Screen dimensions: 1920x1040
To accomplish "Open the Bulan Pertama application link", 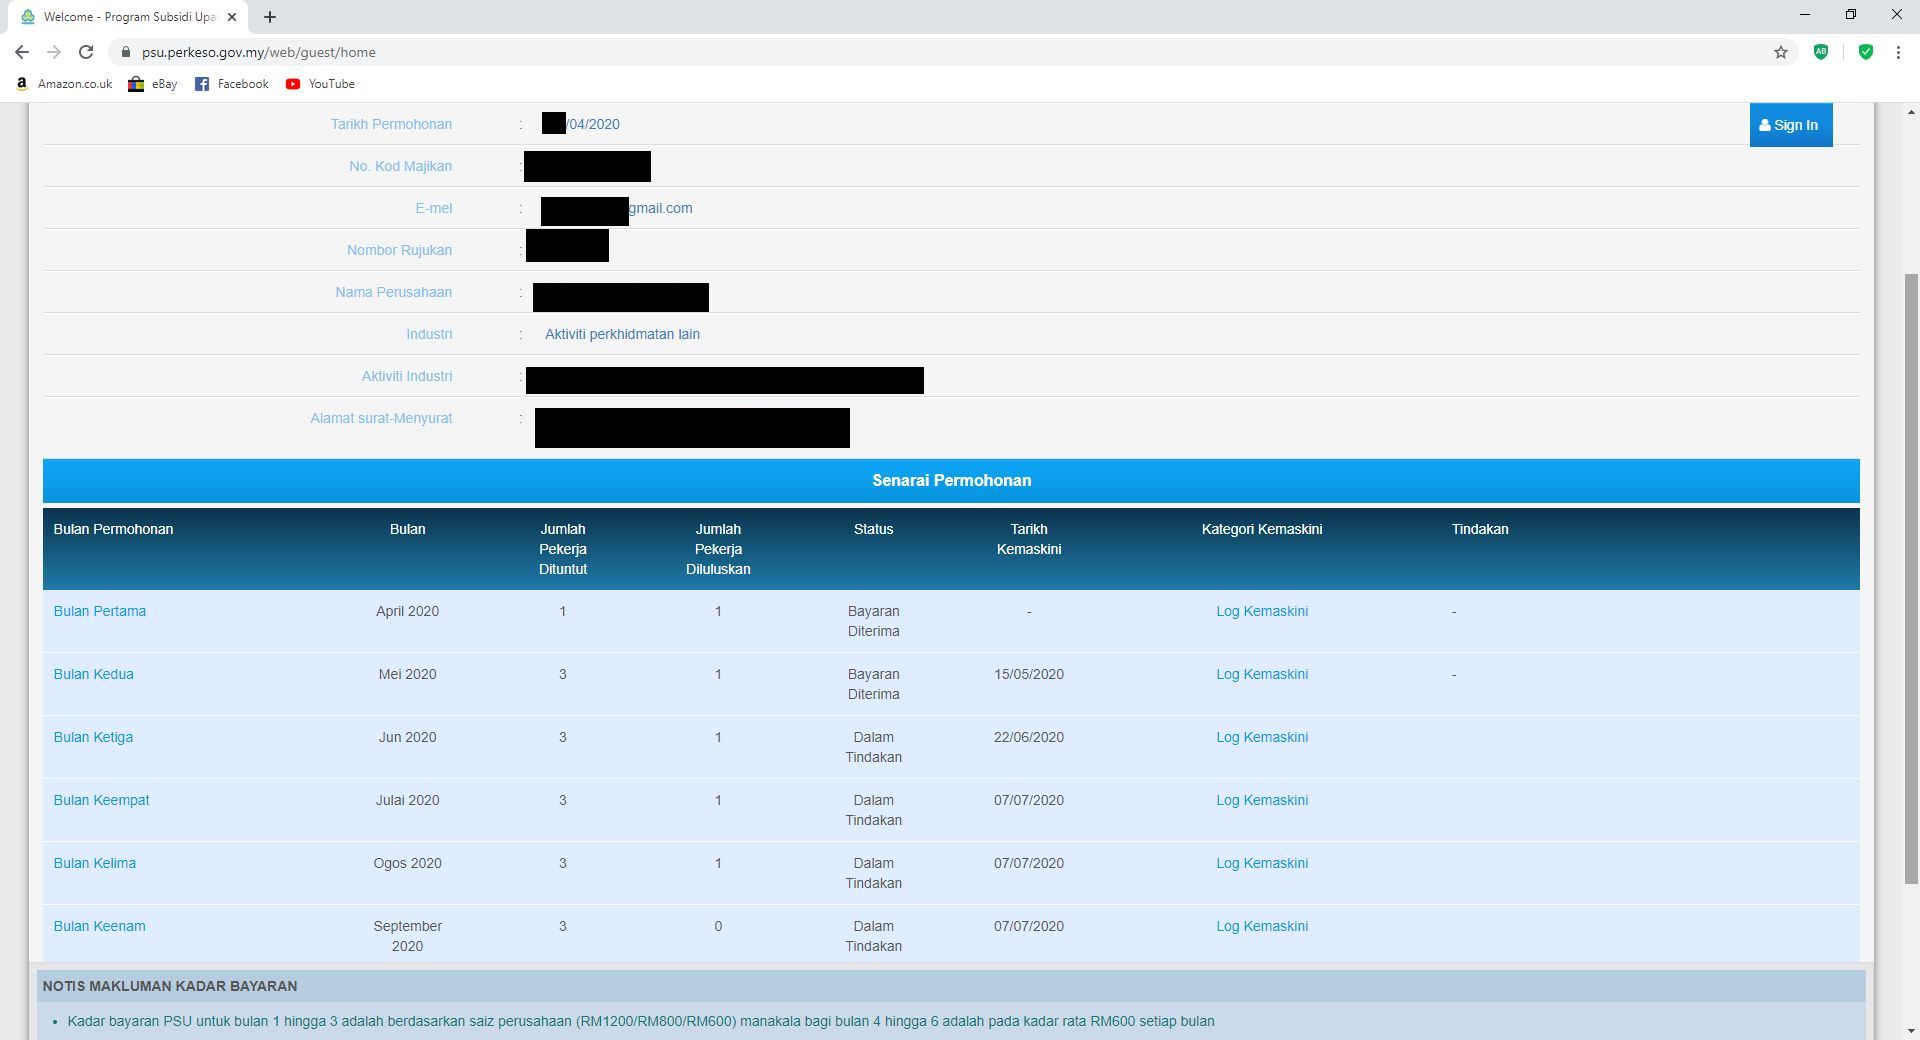I will tap(100, 611).
